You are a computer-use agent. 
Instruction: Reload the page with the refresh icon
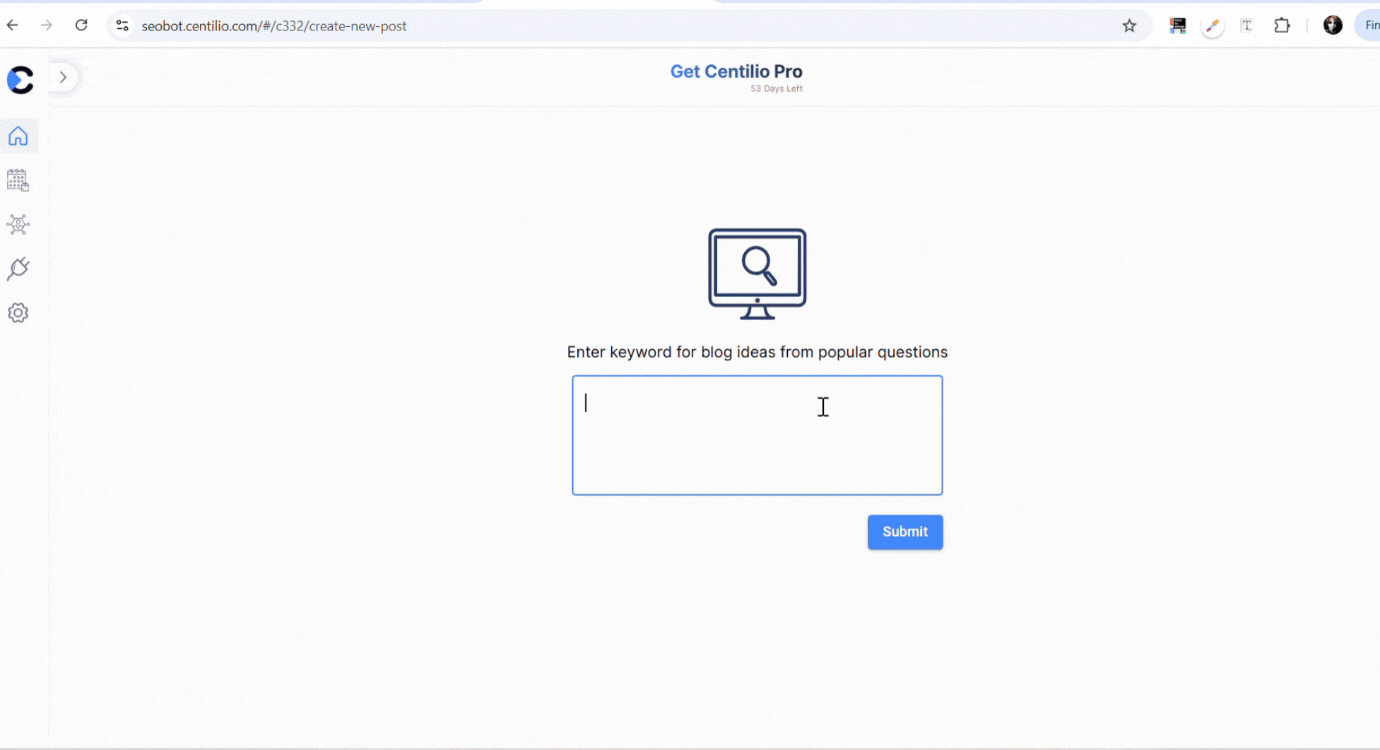pyautogui.click(x=81, y=25)
